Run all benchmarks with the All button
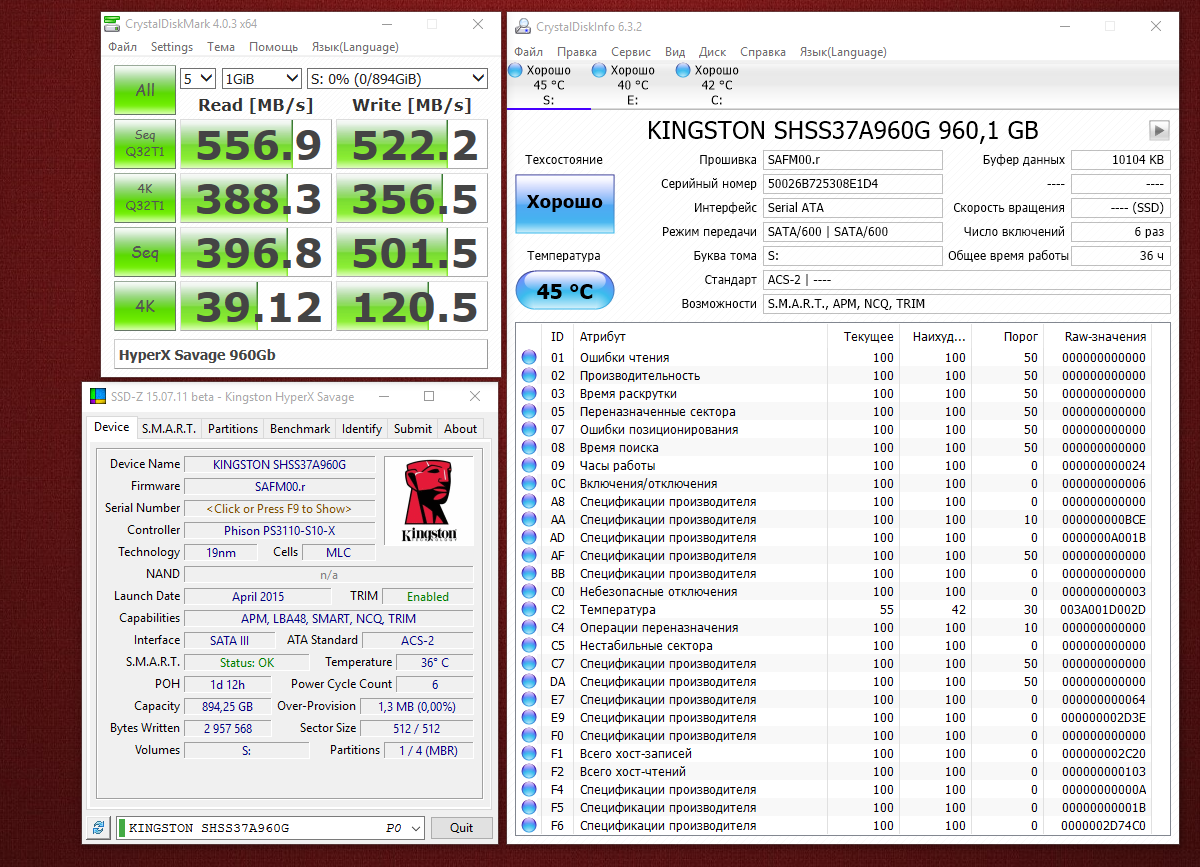Screen dimensions: 1200x867 (x=145, y=90)
